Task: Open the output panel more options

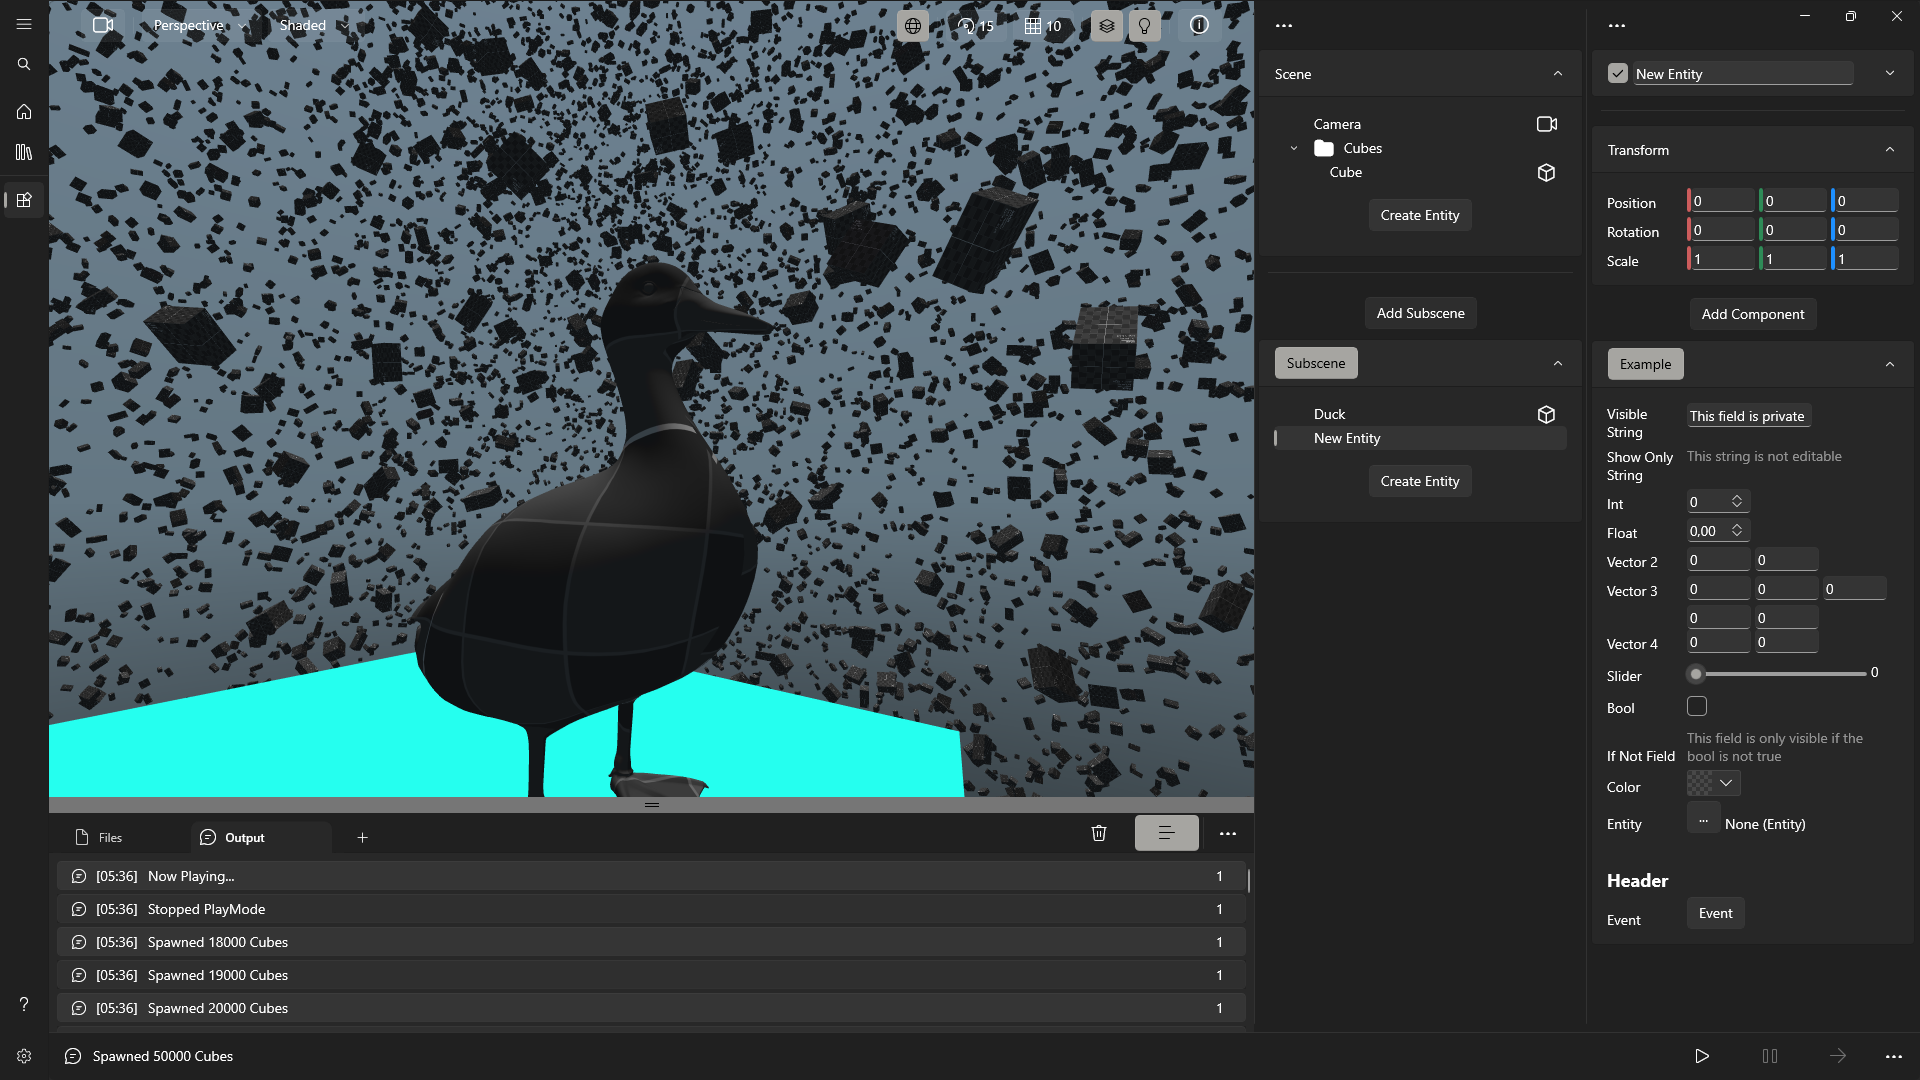Action: [x=1228, y=833]
